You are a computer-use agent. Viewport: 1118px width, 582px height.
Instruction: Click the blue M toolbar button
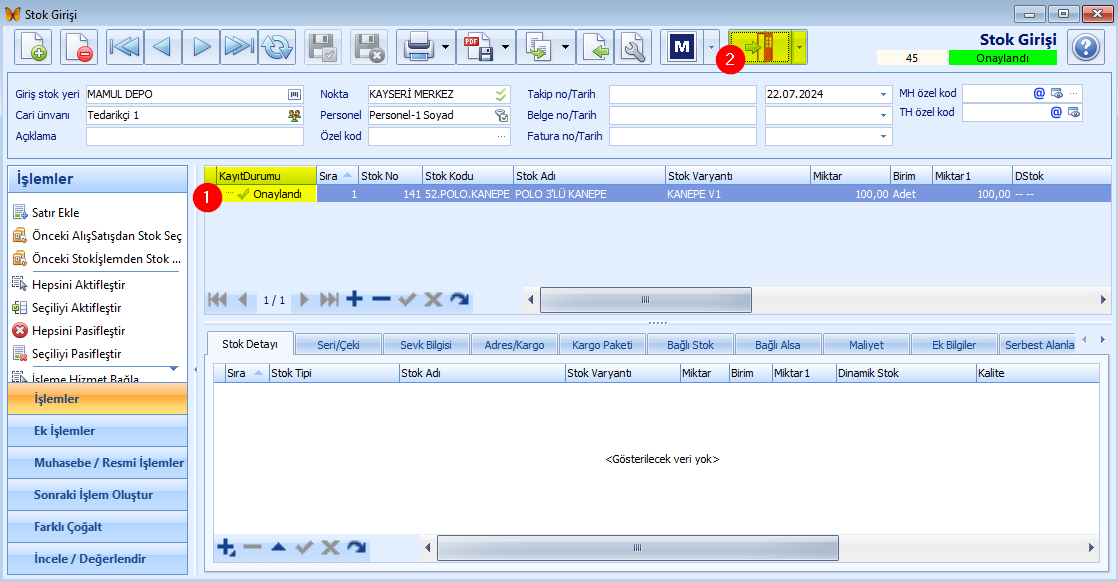[x=682, y=48]
